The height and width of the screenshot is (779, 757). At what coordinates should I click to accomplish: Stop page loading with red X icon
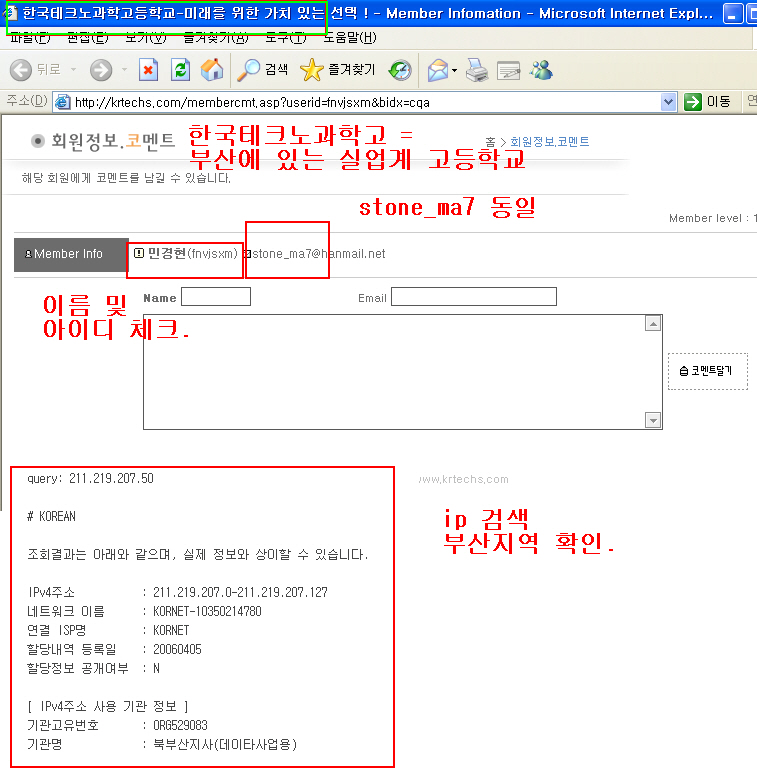pyautogui.click(x=148, y=70)
